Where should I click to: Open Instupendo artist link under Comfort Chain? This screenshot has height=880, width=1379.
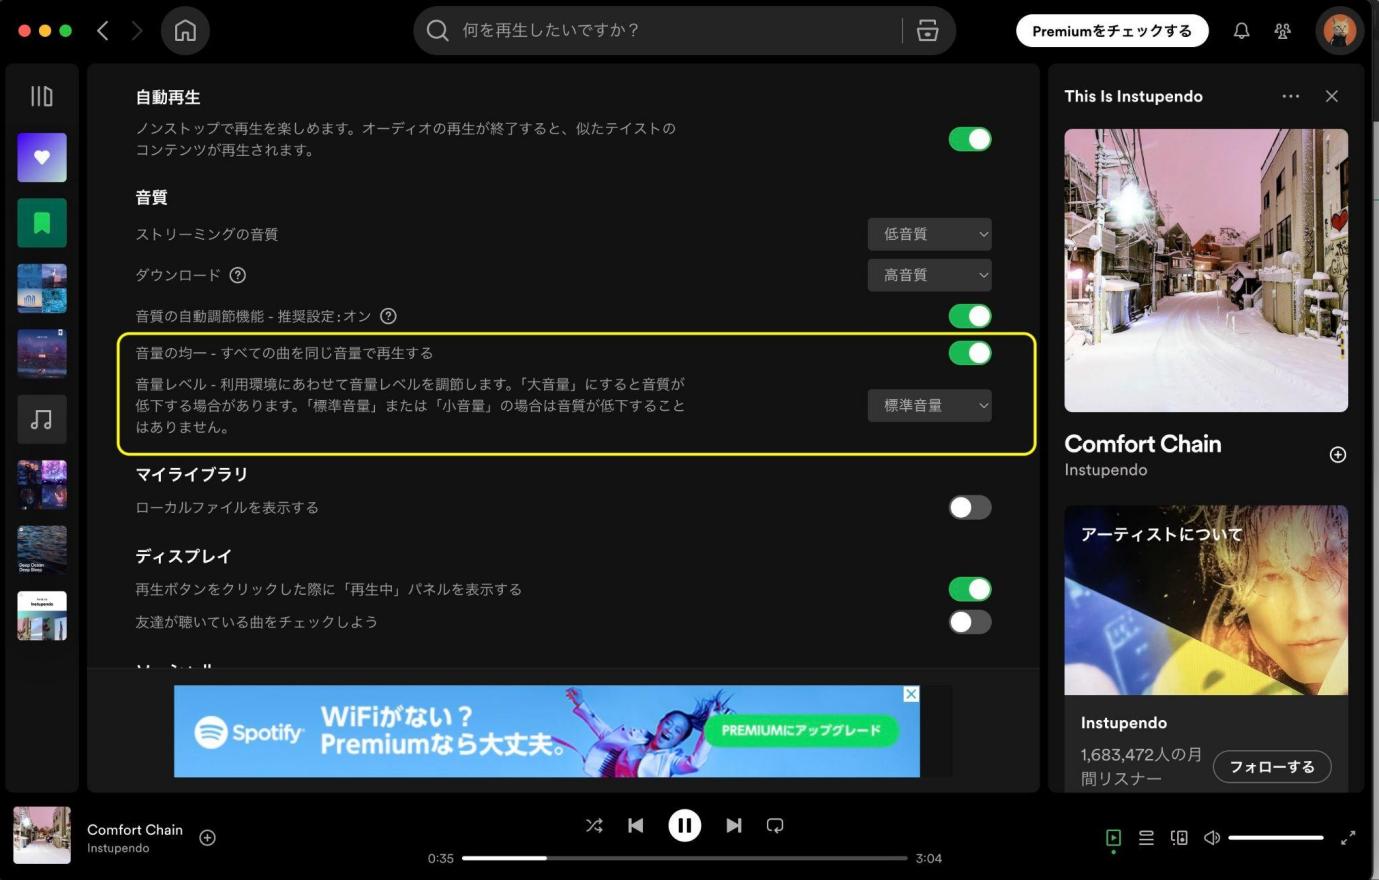point(1106,470)
